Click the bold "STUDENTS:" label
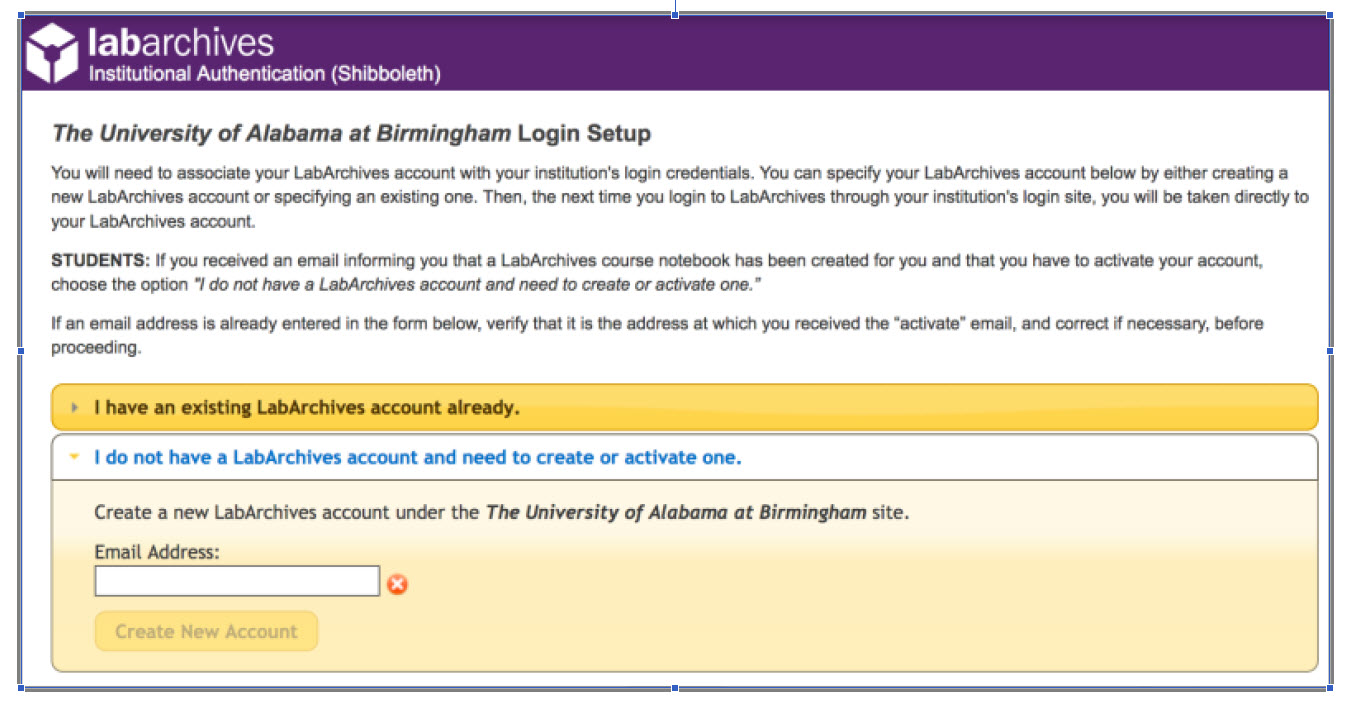The height and width of the screenshot is (709, 1357). pos(99,261)
